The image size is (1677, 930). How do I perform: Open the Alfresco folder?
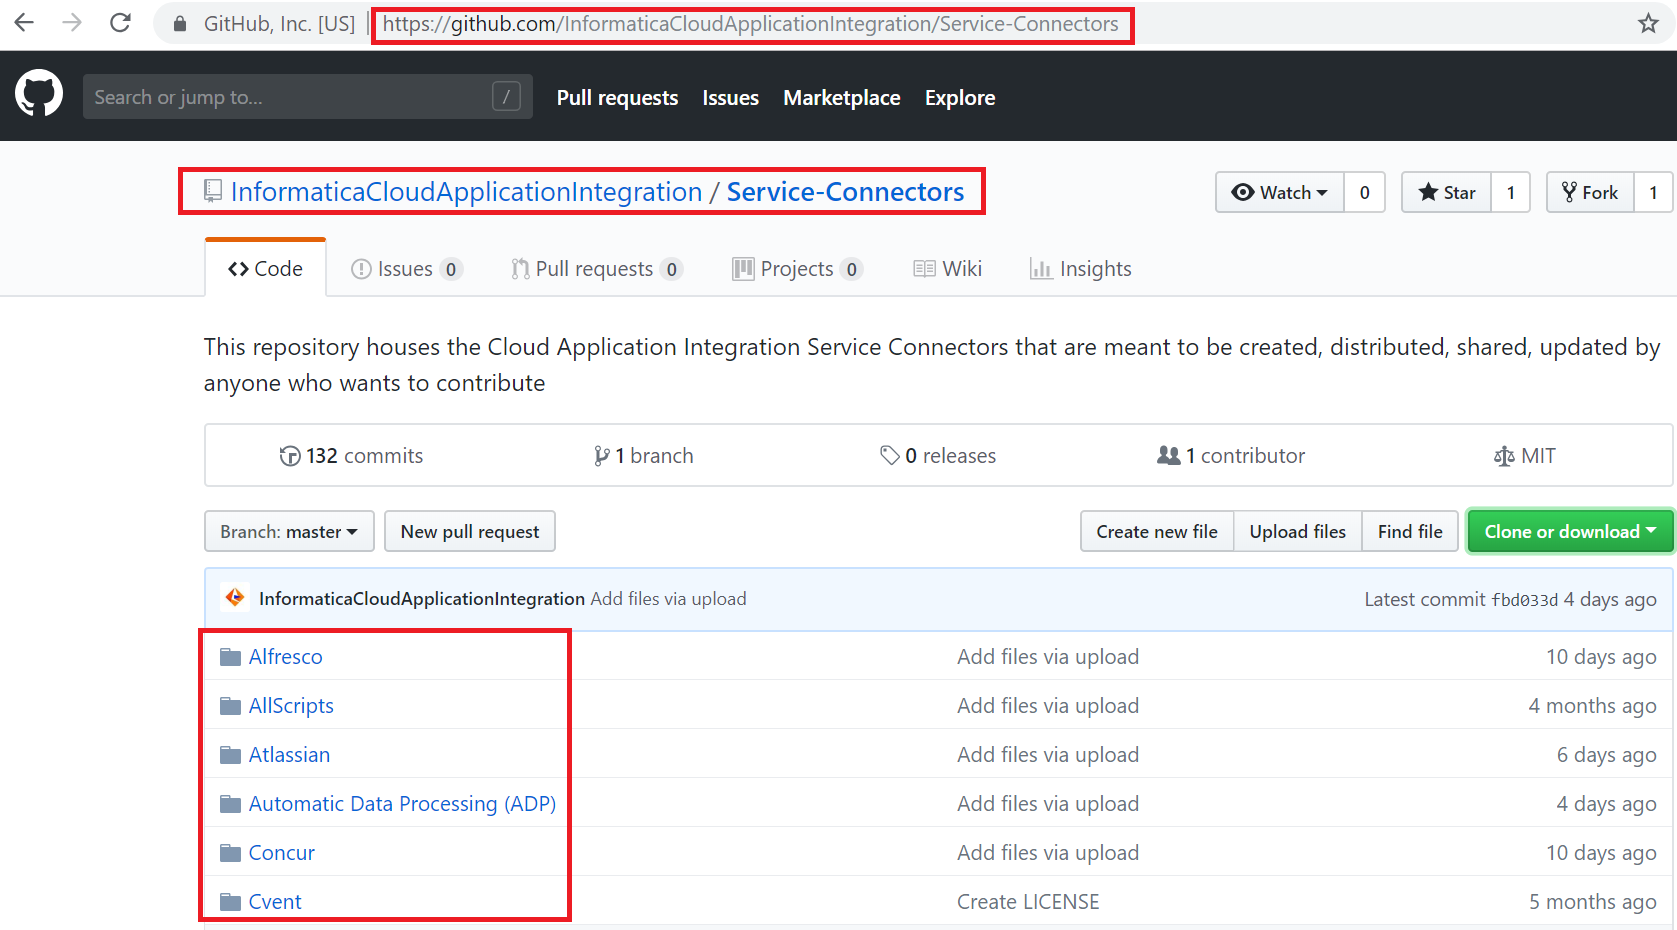(x=286, y=657)
